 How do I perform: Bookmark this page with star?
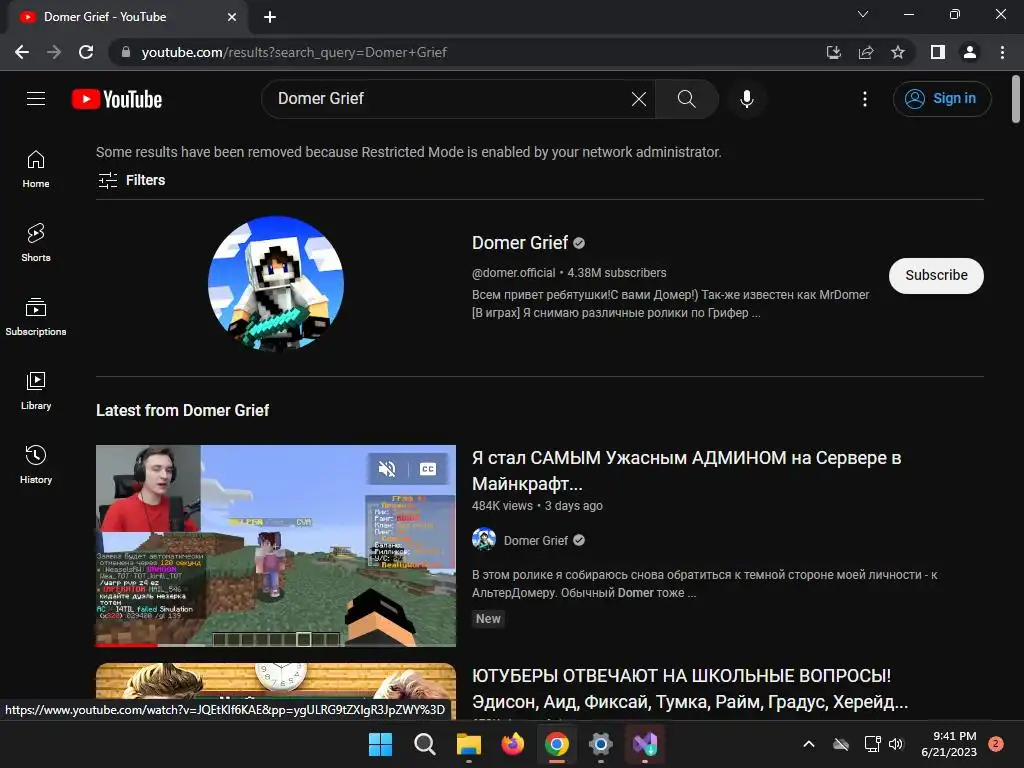pyautogui.click(x=898, y=52)
